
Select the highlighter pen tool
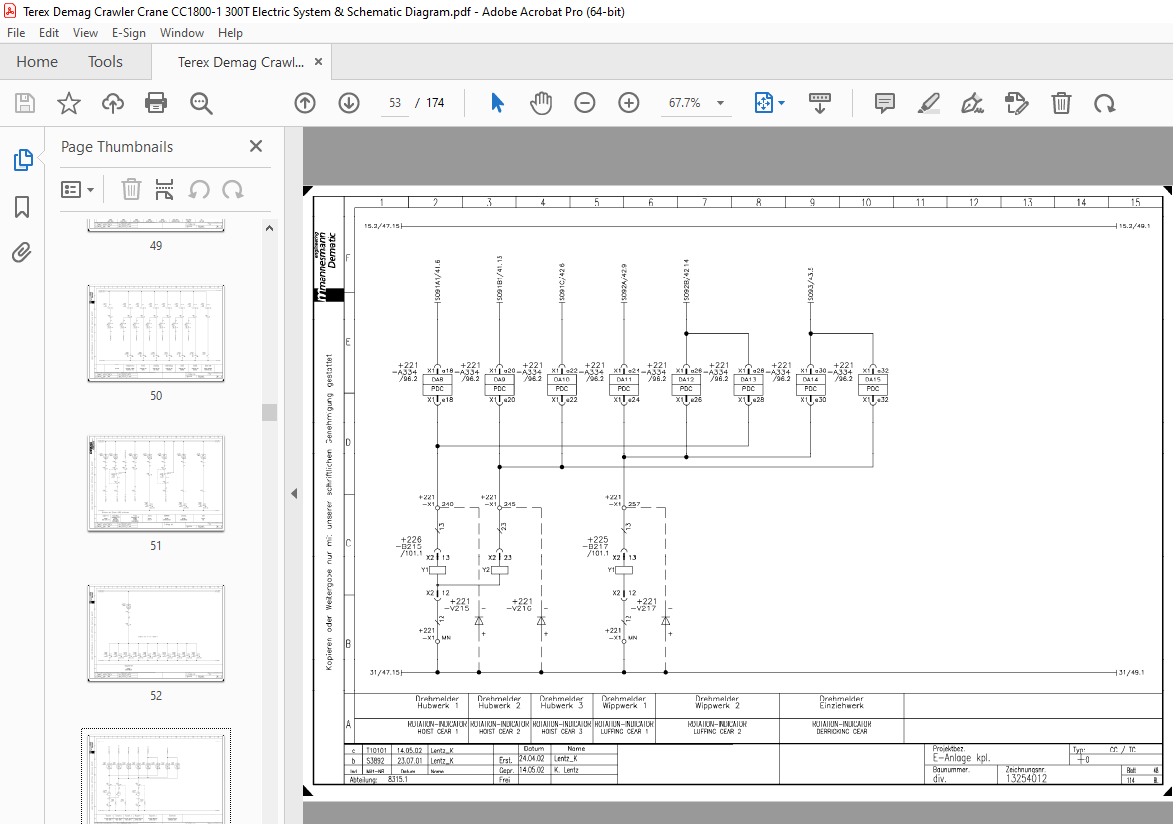[928, 103]
